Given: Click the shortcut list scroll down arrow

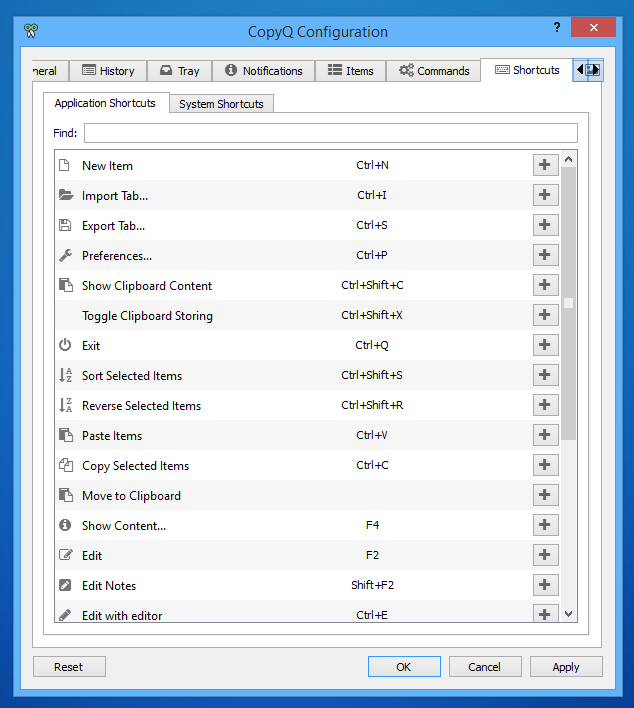Looking at the screenshot, I should 569,613.
